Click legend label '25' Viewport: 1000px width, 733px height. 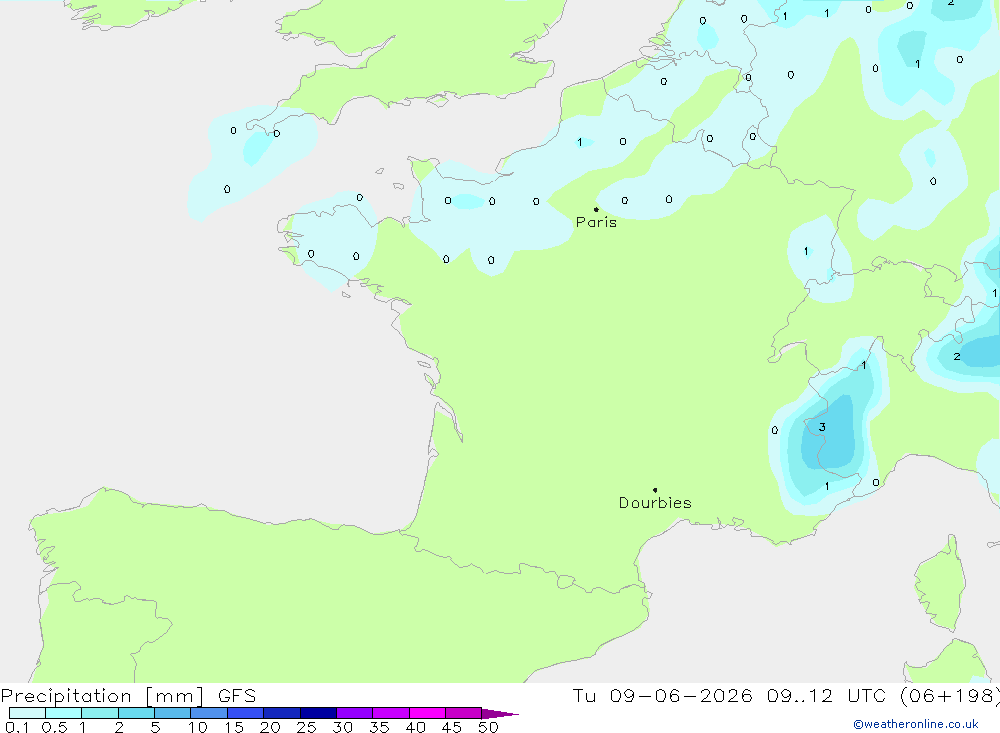[306, 727]
